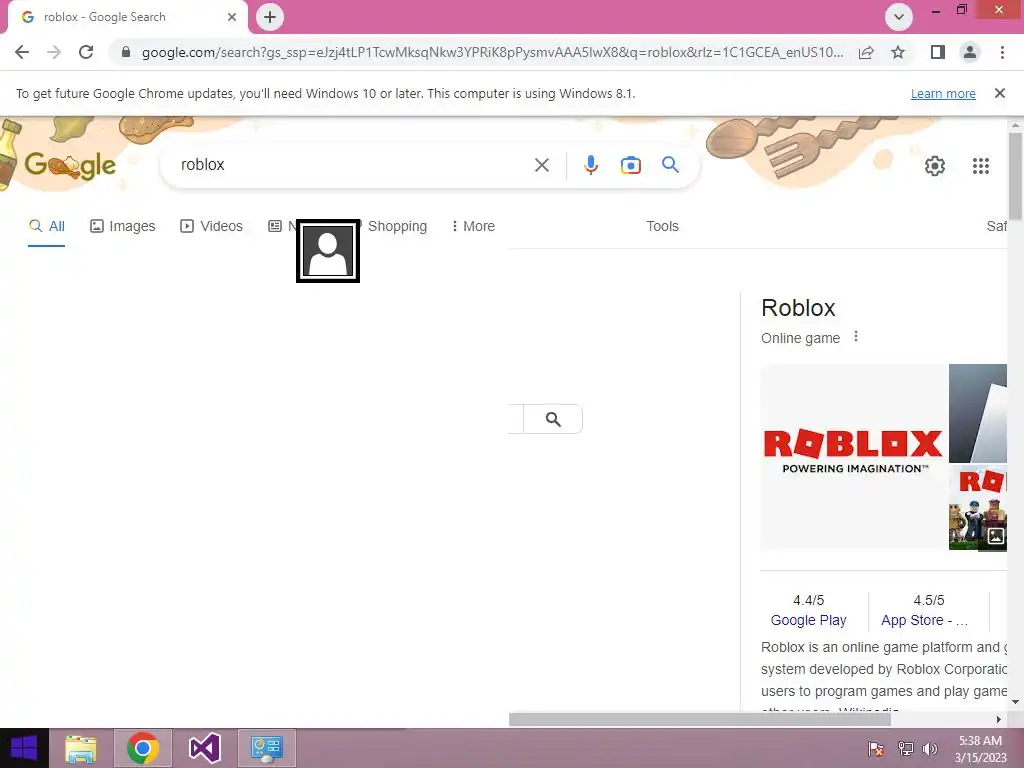Open the volume speaker tray icon

930,748
